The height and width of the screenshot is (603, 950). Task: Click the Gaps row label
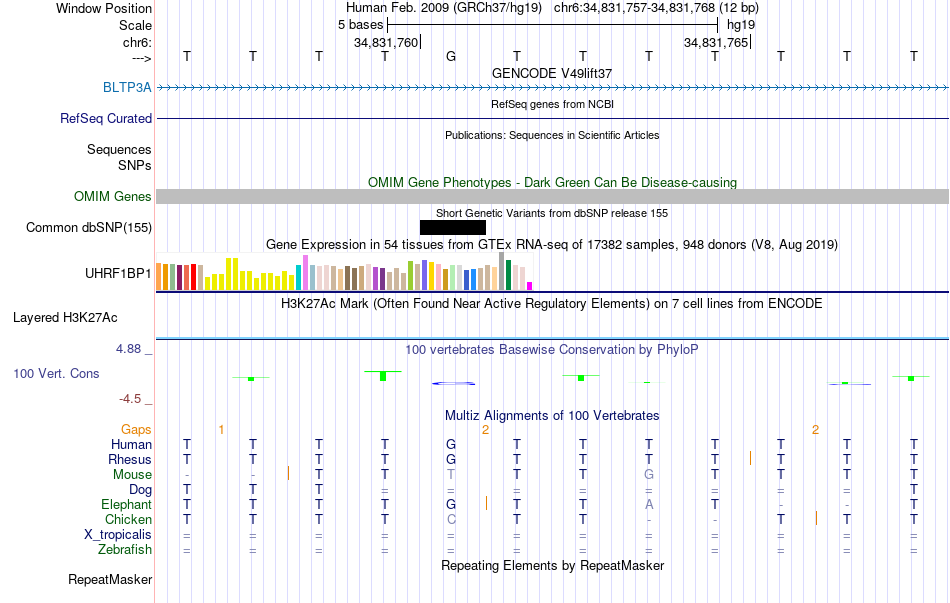click(x=136, y=430)
